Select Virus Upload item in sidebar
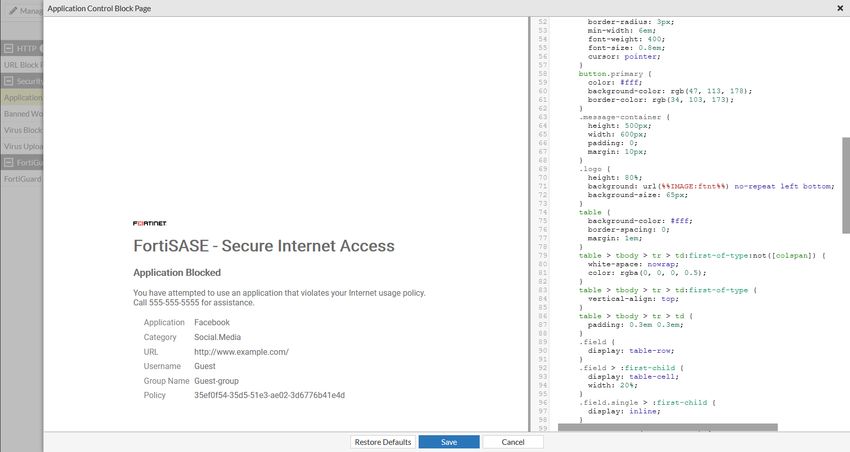Viewport: 850px width, 452px height. coord(22,146)
